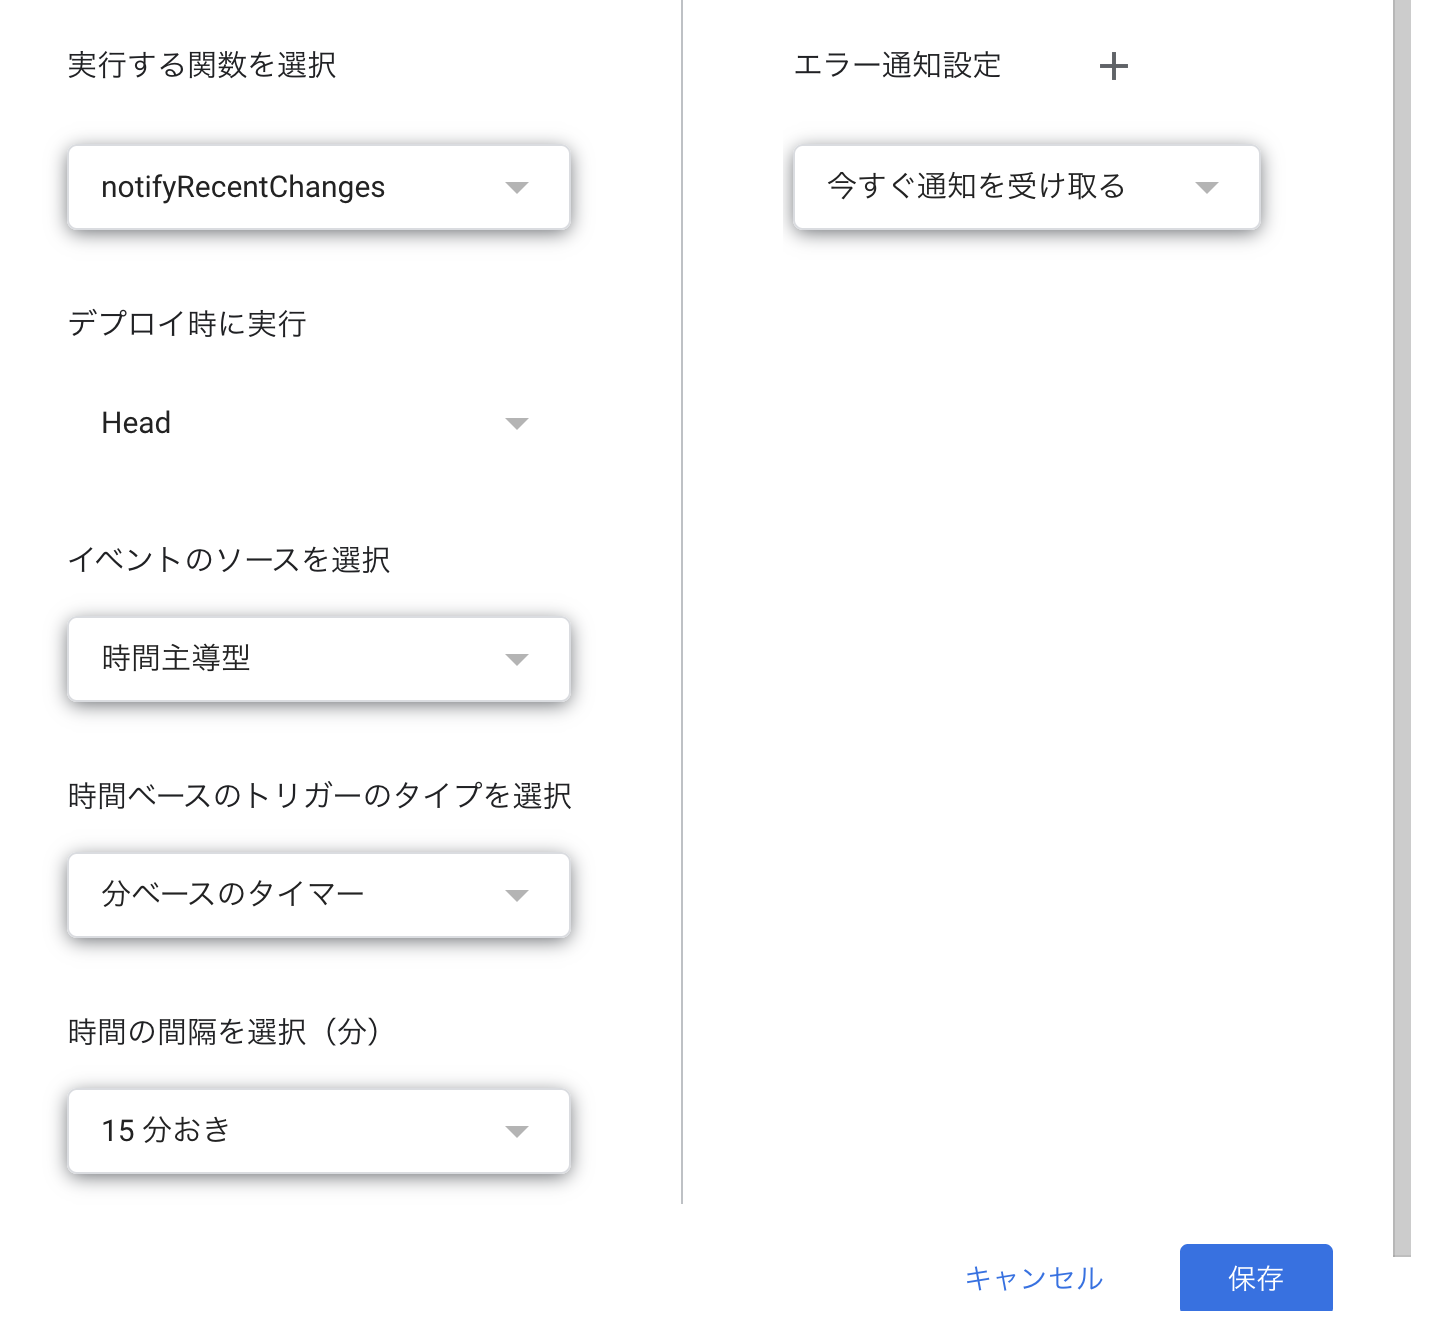Add a new error notification setting
Image resolution: width=1434 pixels, height=1334 pixels.
[x=1113, y=66]
